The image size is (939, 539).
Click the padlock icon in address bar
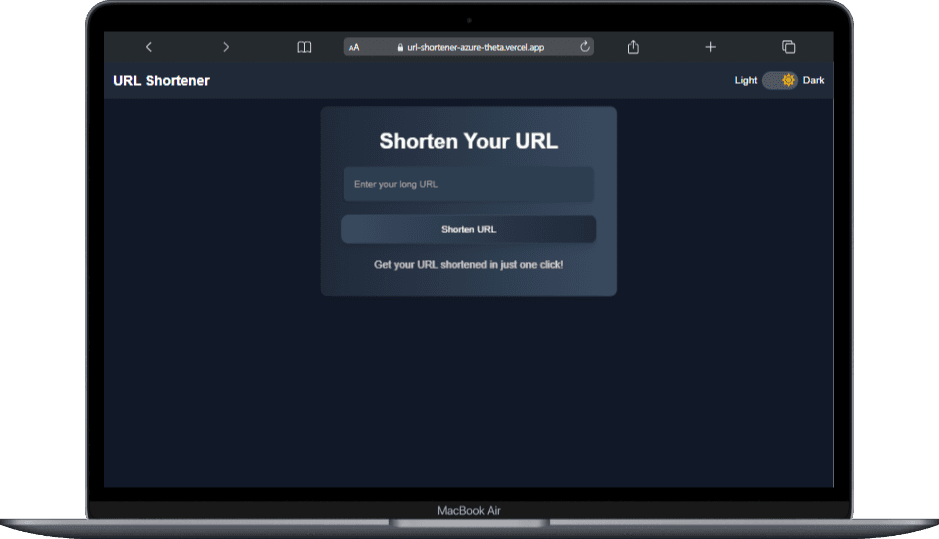(400, 47)
